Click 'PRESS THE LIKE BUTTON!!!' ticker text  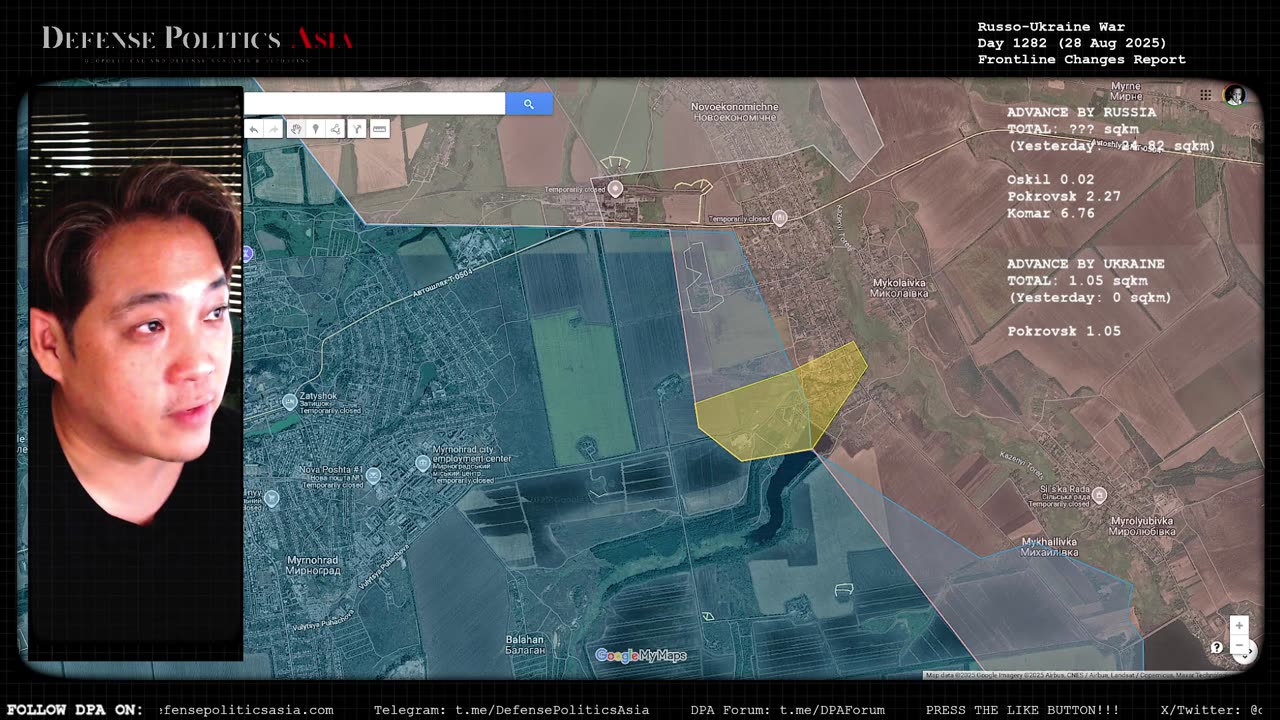point(1022,710)
